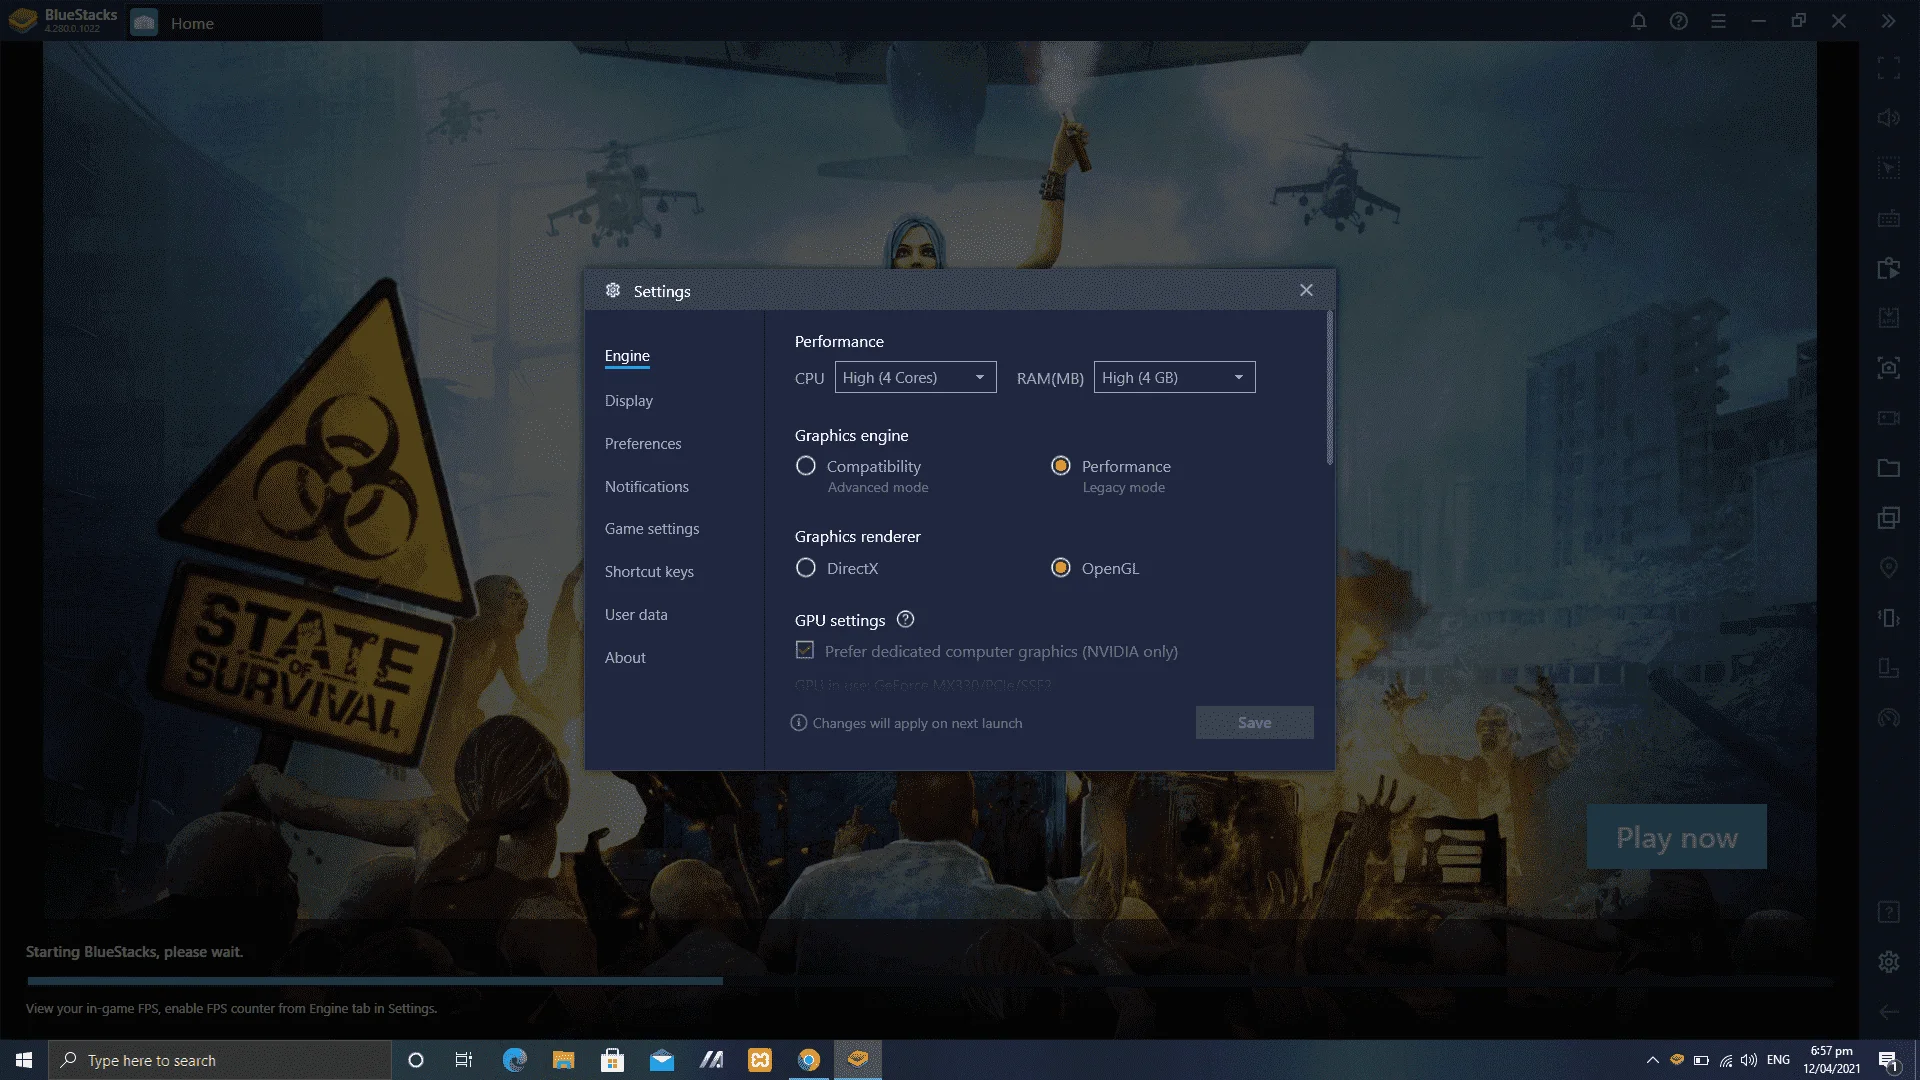The image size is (1920, 1080).
Task: Click the Settings dialog vertical scrollbar
Action: (x=1329, y=388)
